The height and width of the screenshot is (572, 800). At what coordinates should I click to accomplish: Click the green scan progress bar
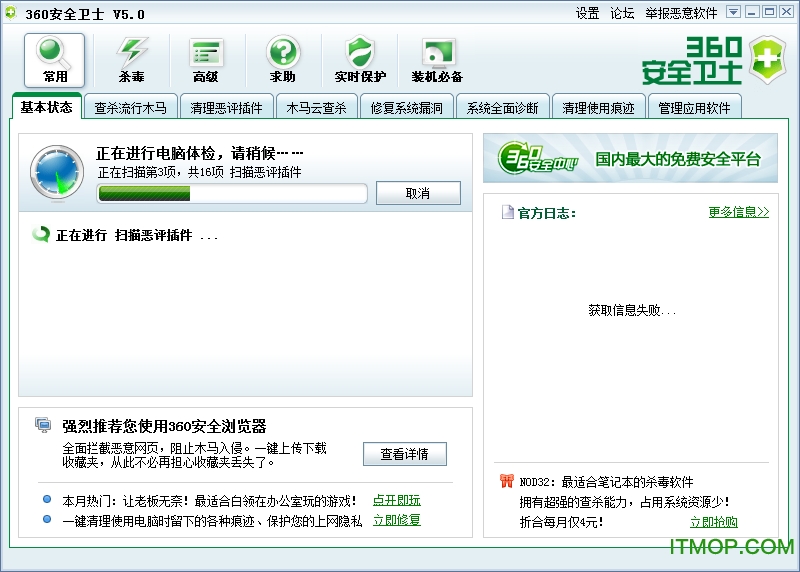pyautogui.click(x=232, y=194)
